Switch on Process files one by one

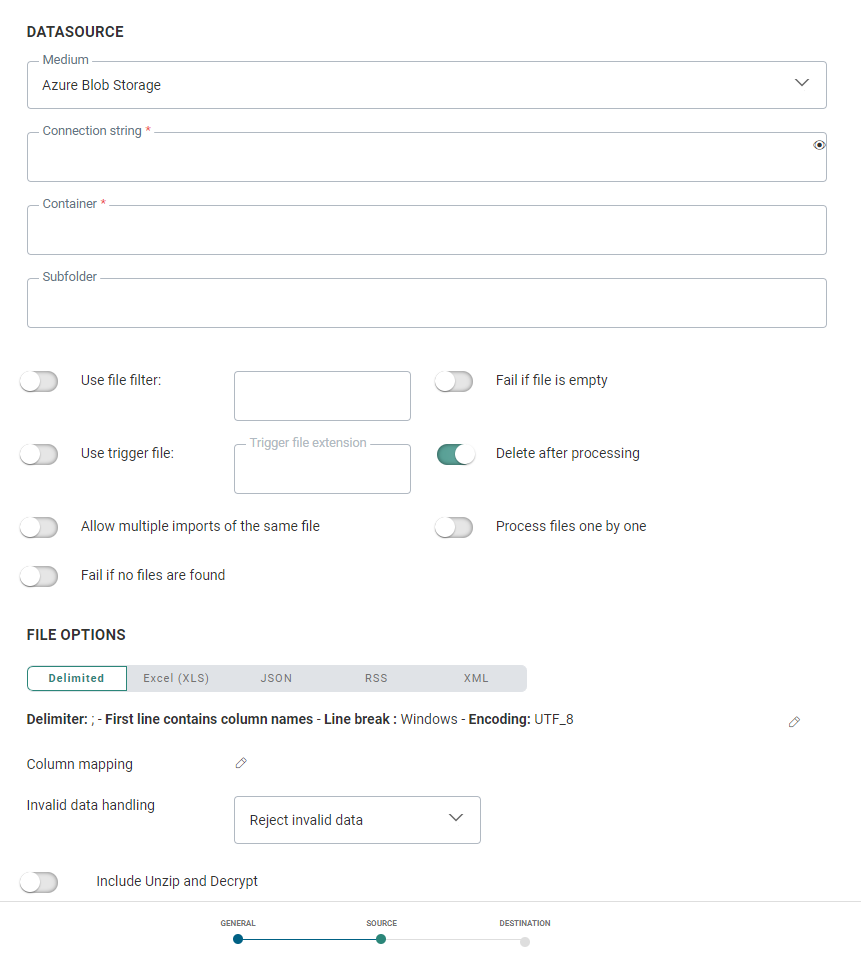coord(453,527)
